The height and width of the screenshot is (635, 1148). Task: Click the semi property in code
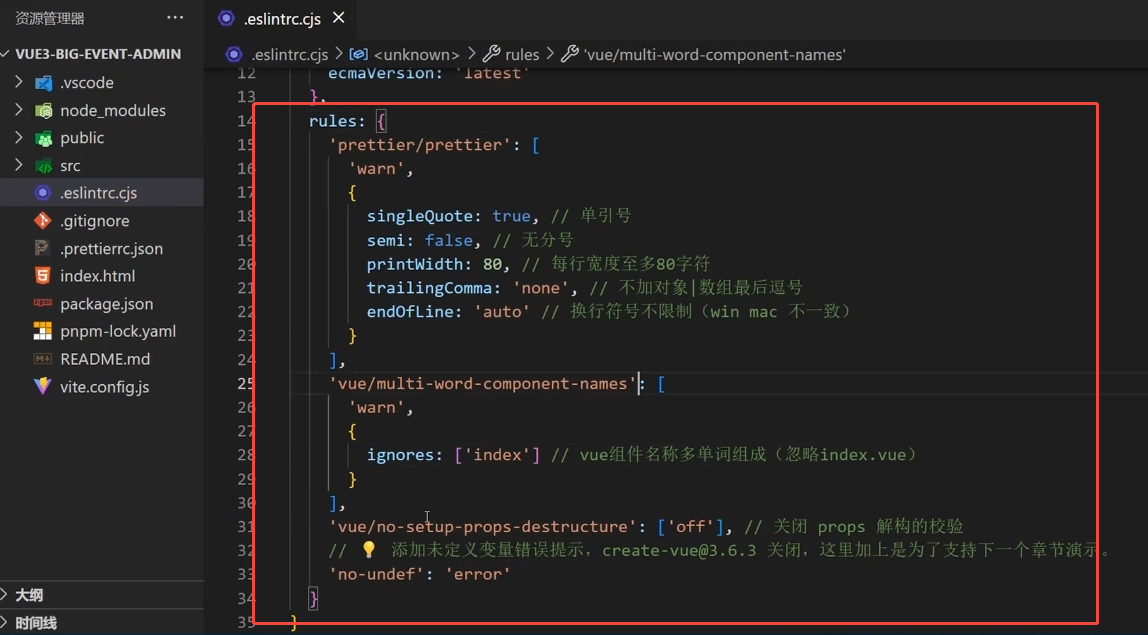tap(386, 240)
